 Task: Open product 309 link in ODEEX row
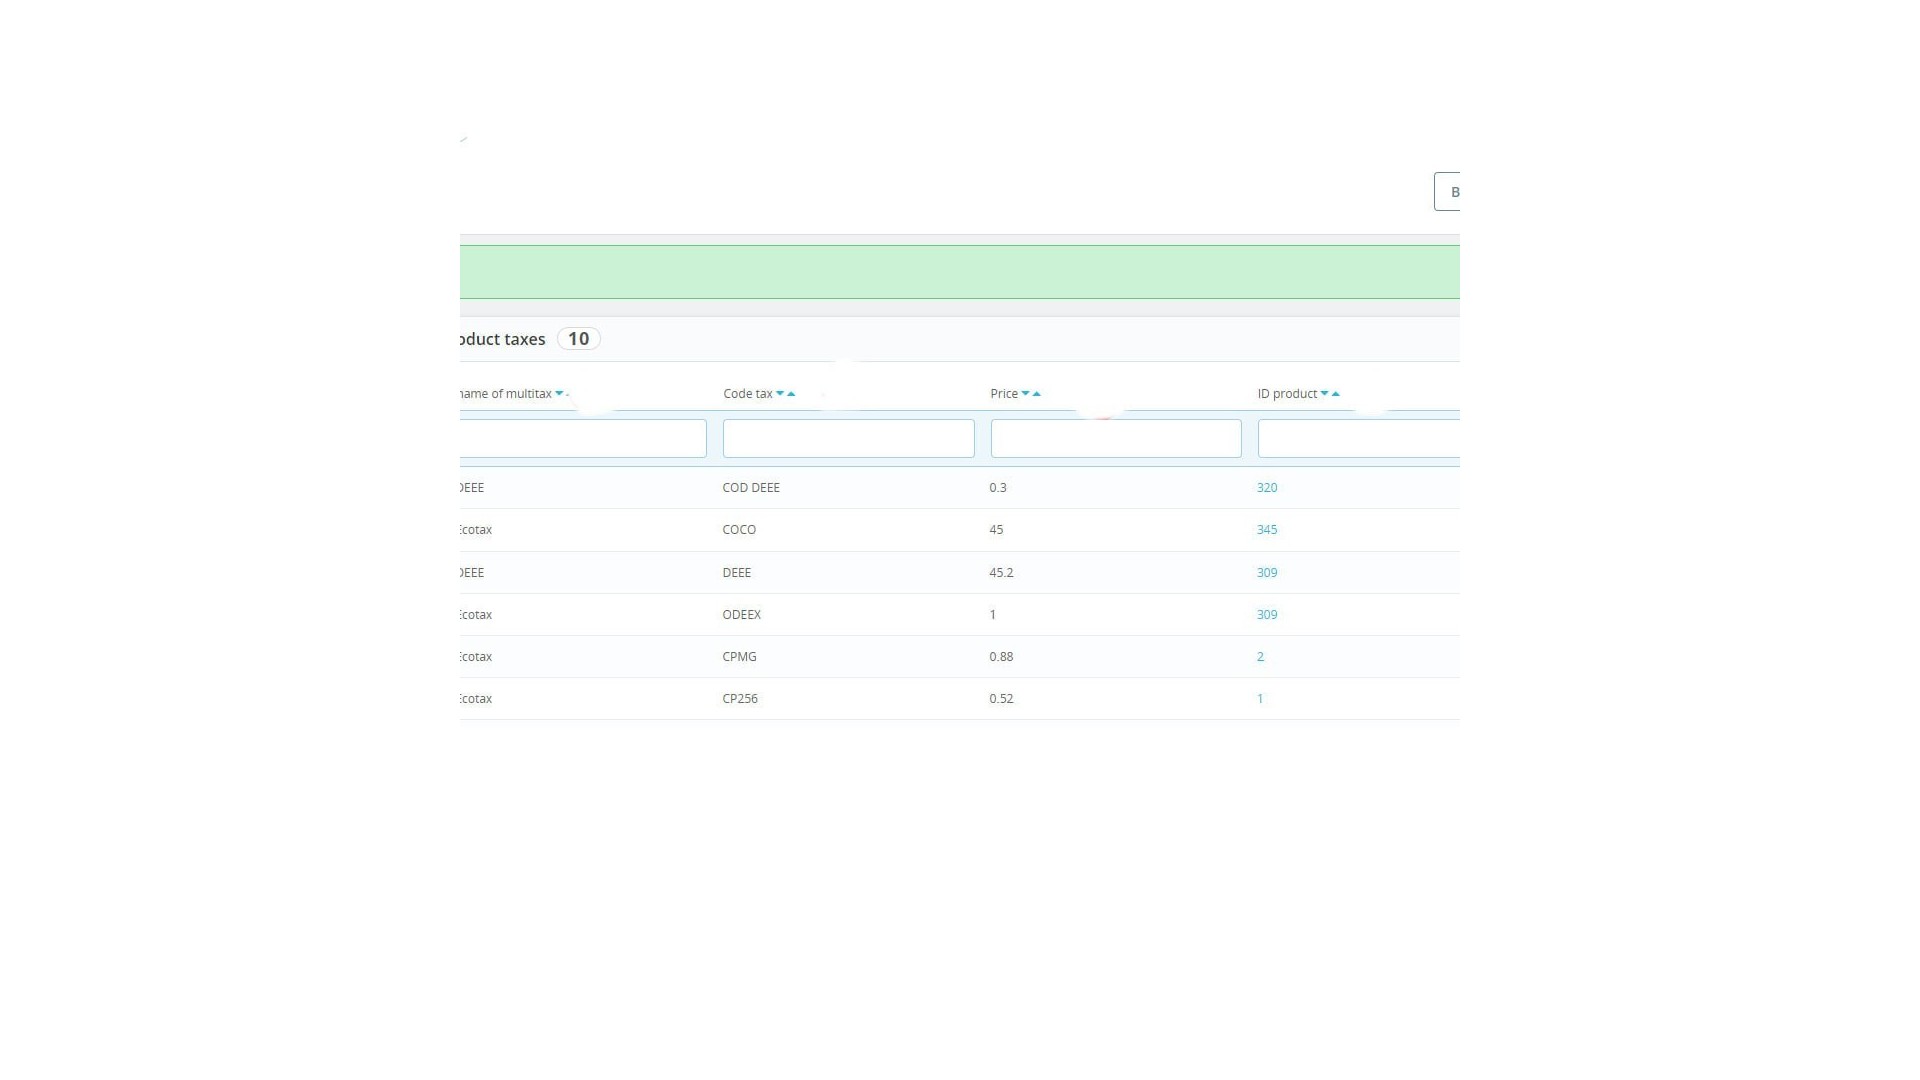(x=1266, y=615)
